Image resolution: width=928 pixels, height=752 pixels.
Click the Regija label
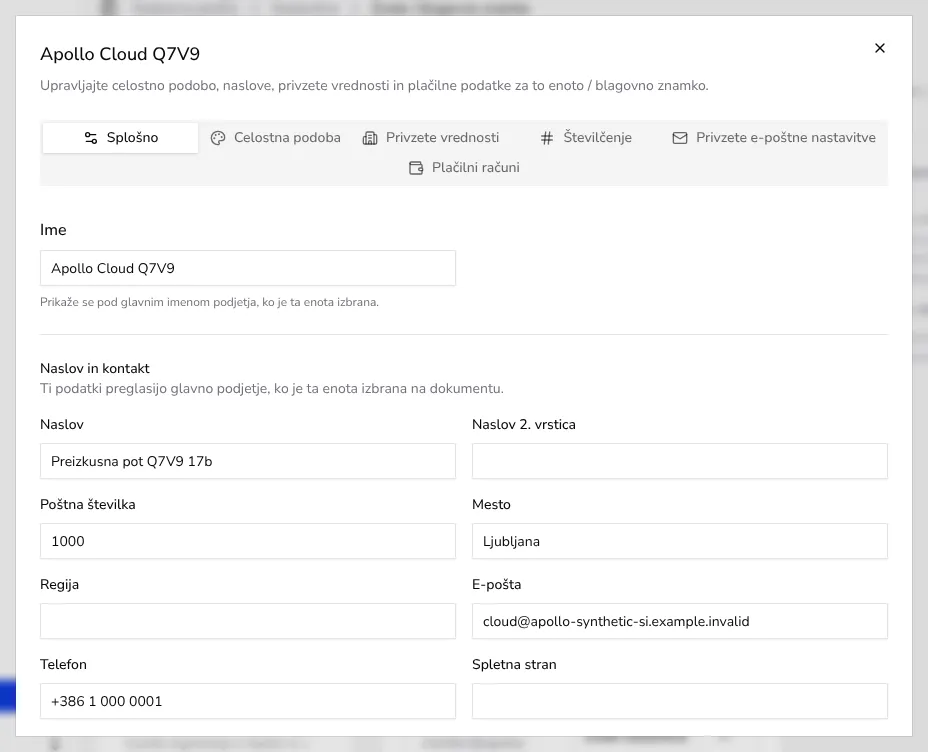coord(59,585)
